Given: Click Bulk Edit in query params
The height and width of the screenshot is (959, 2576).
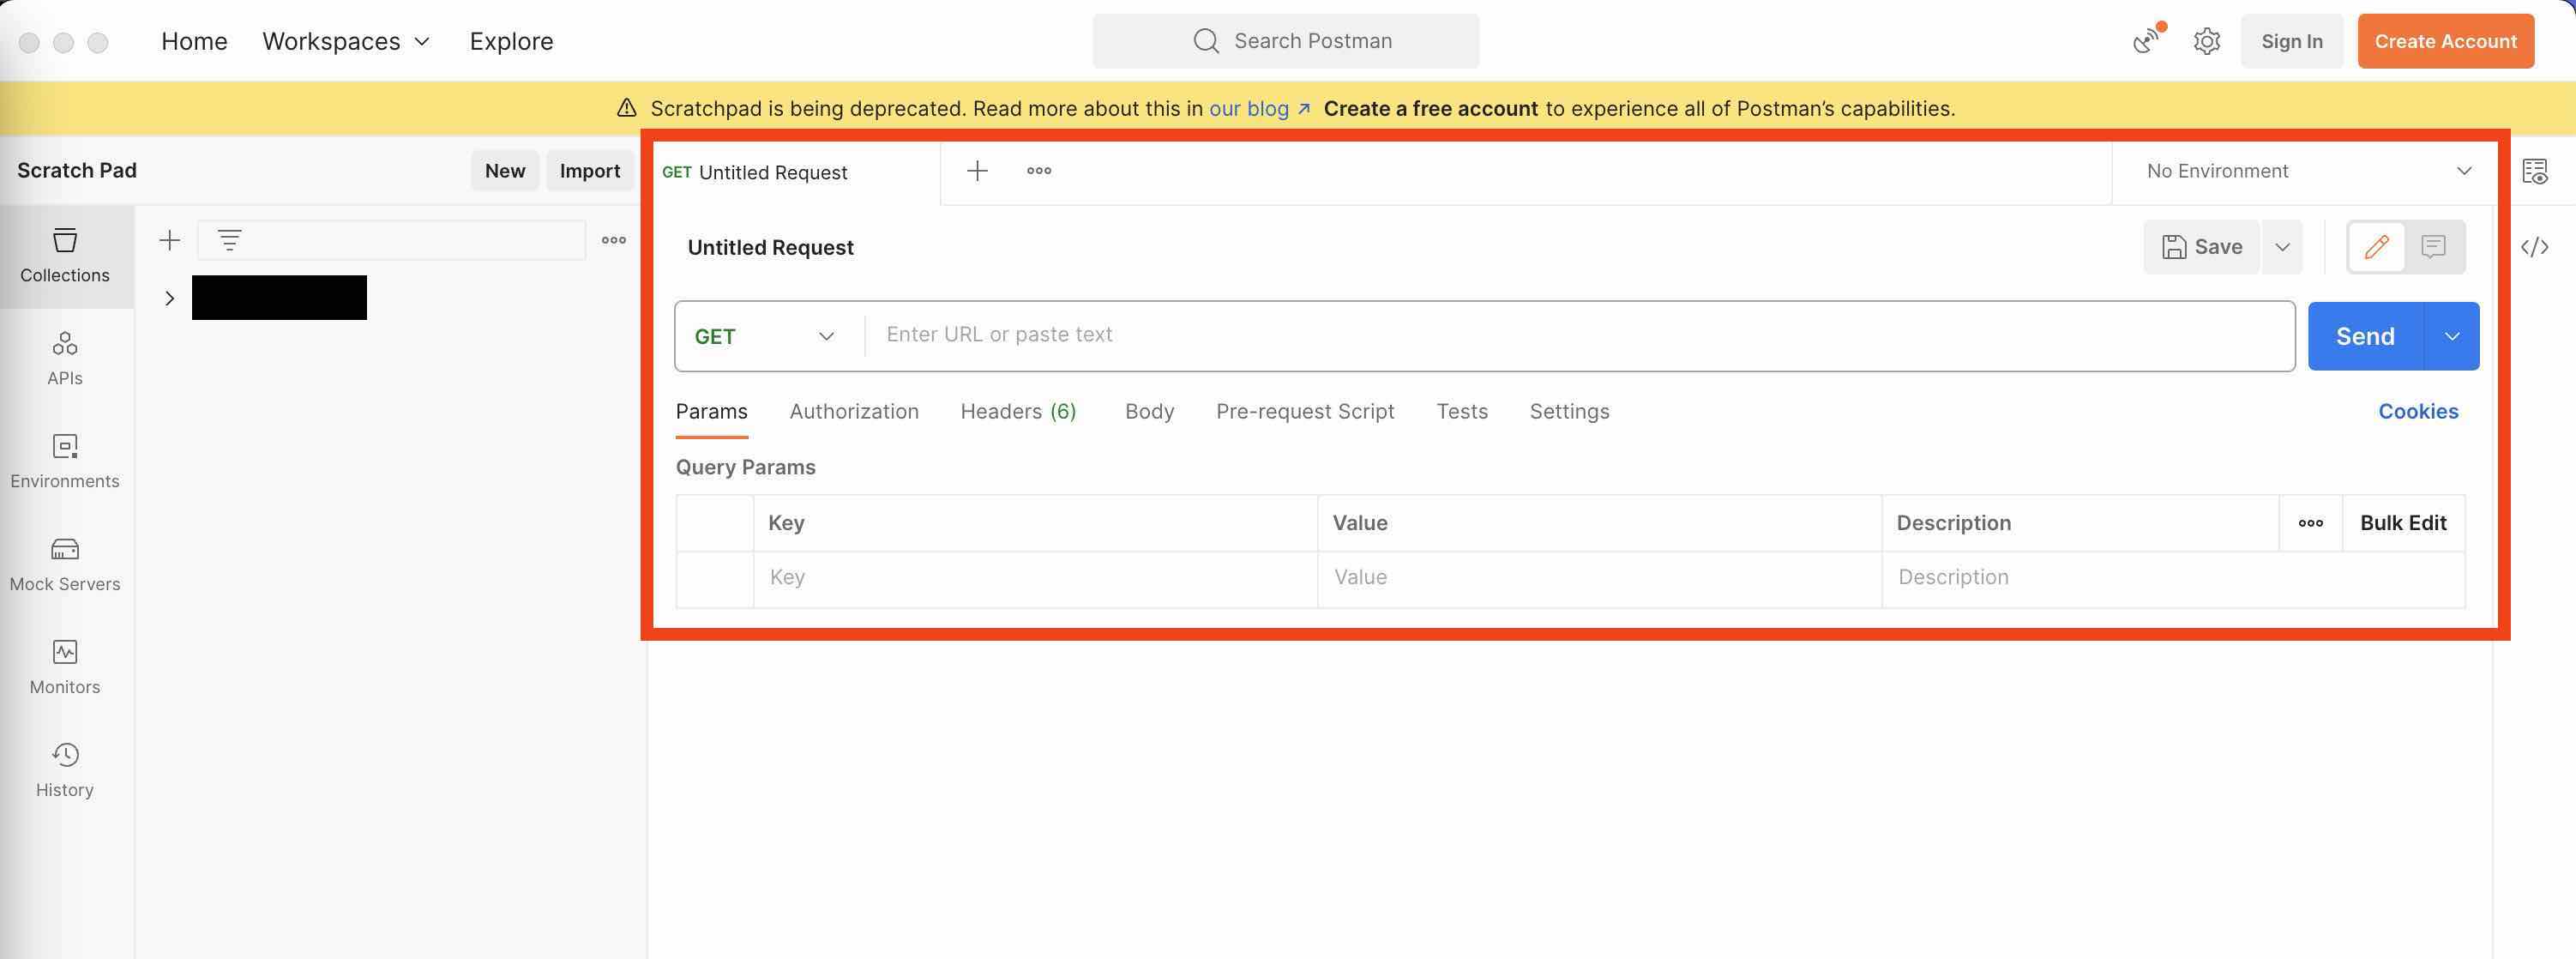Looking at the screenshot, I should click(2403, 523).
